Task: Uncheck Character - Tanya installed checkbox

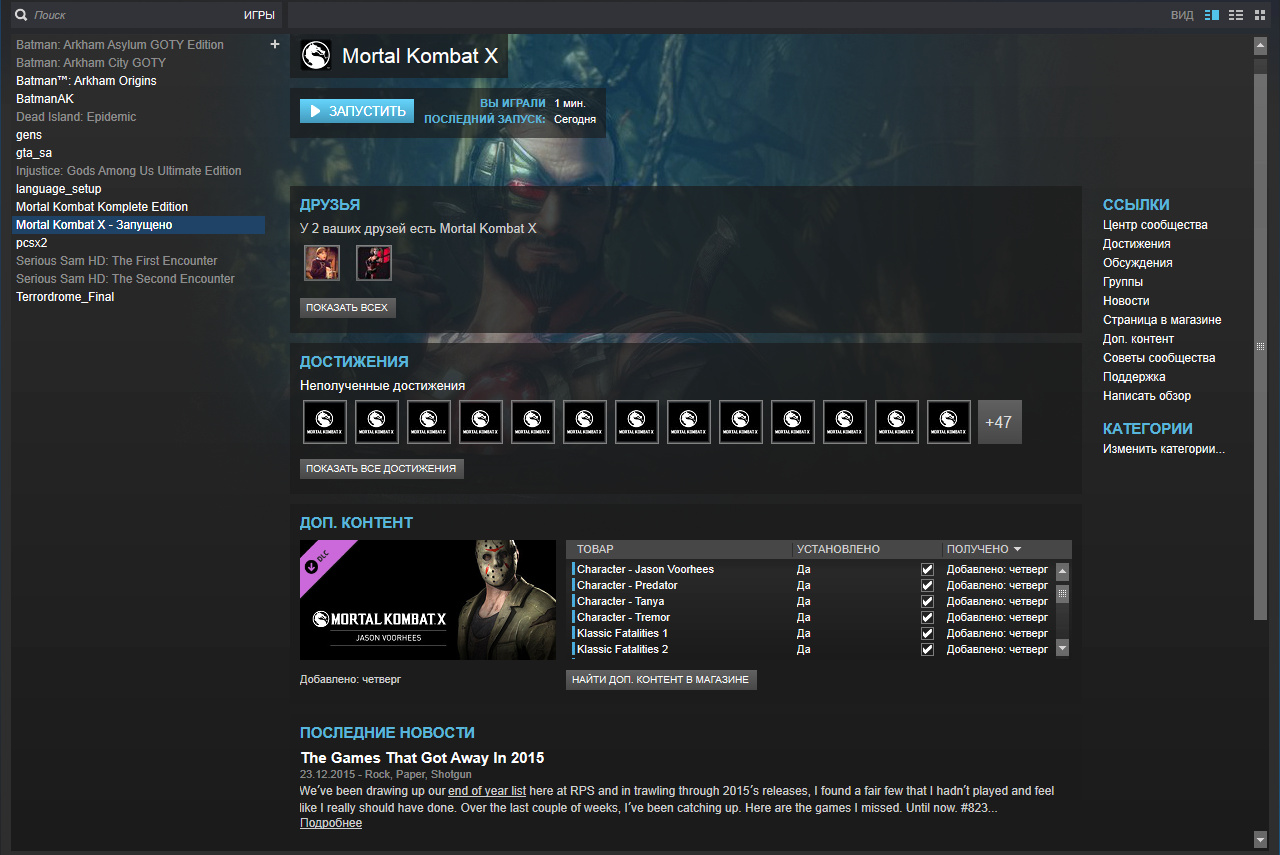Action: (x=927, y=601)
